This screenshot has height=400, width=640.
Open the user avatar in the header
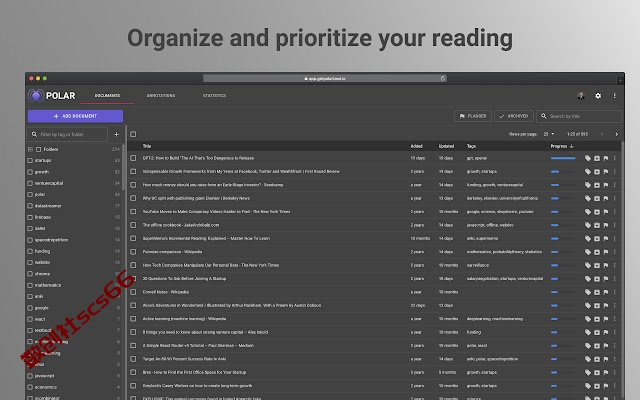coord(581,96)
